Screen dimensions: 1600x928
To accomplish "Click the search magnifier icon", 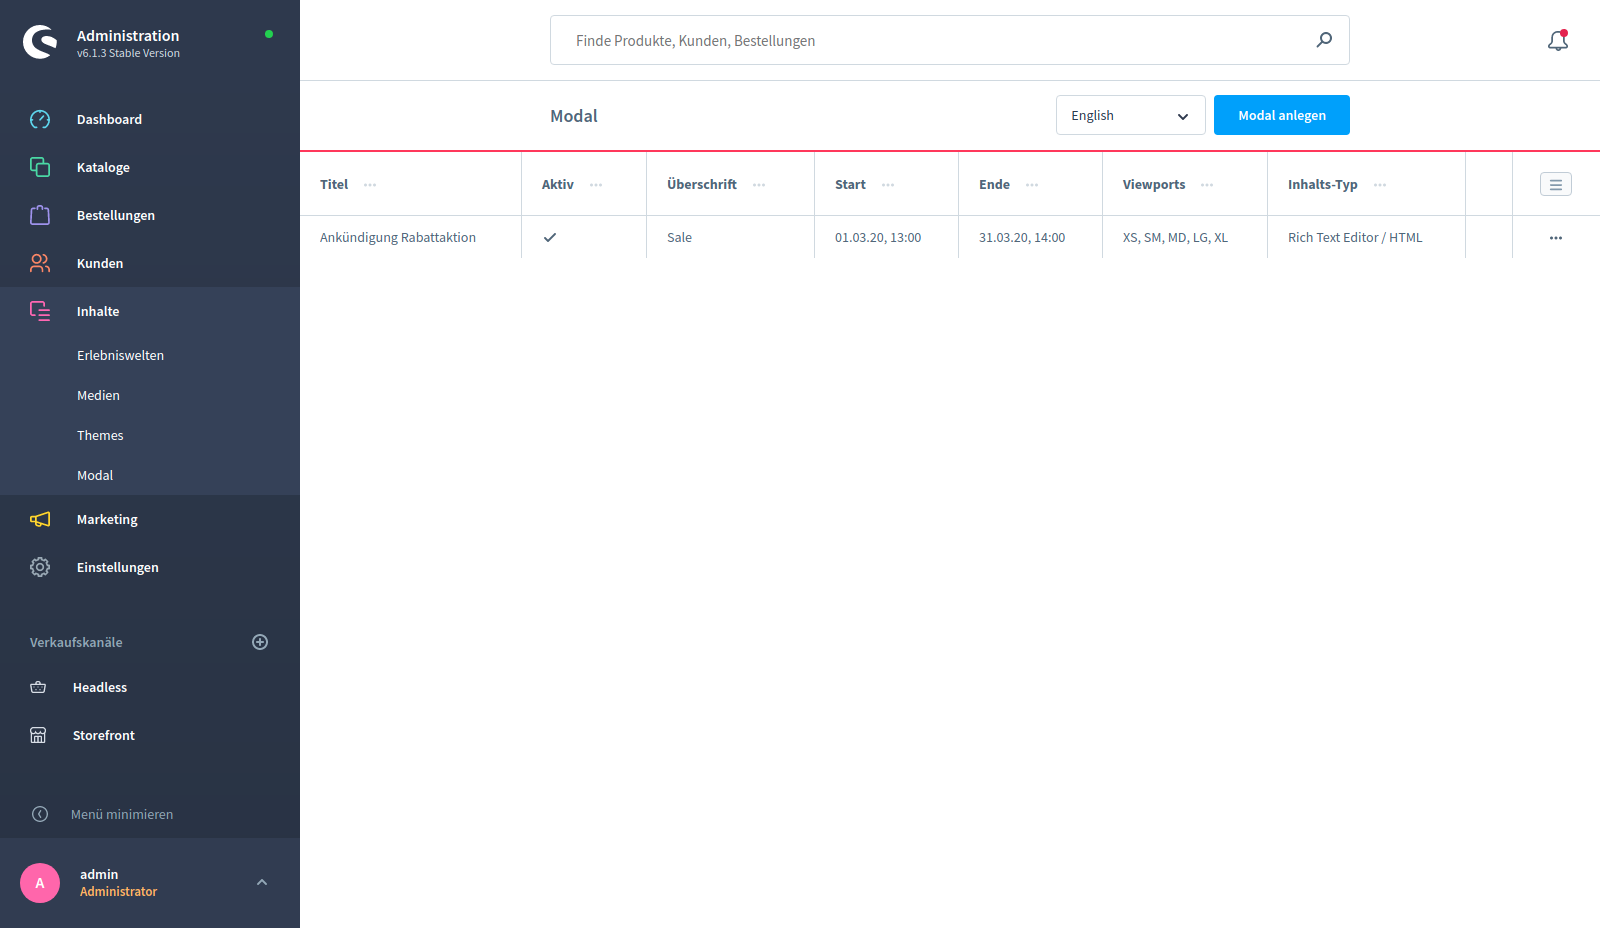I will 1324,40.
